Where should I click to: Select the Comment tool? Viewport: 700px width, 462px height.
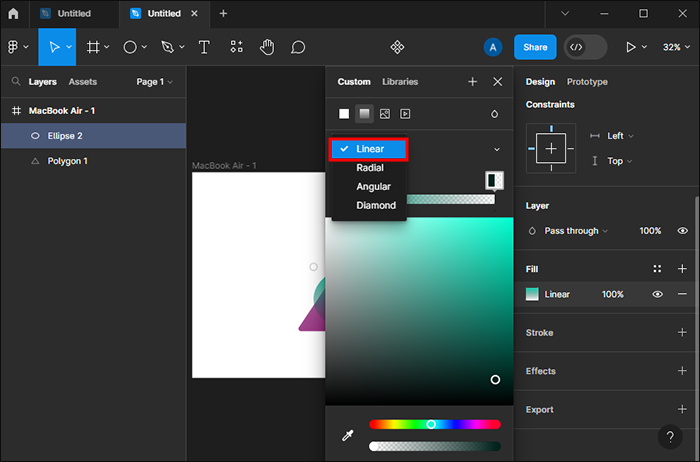298,47
